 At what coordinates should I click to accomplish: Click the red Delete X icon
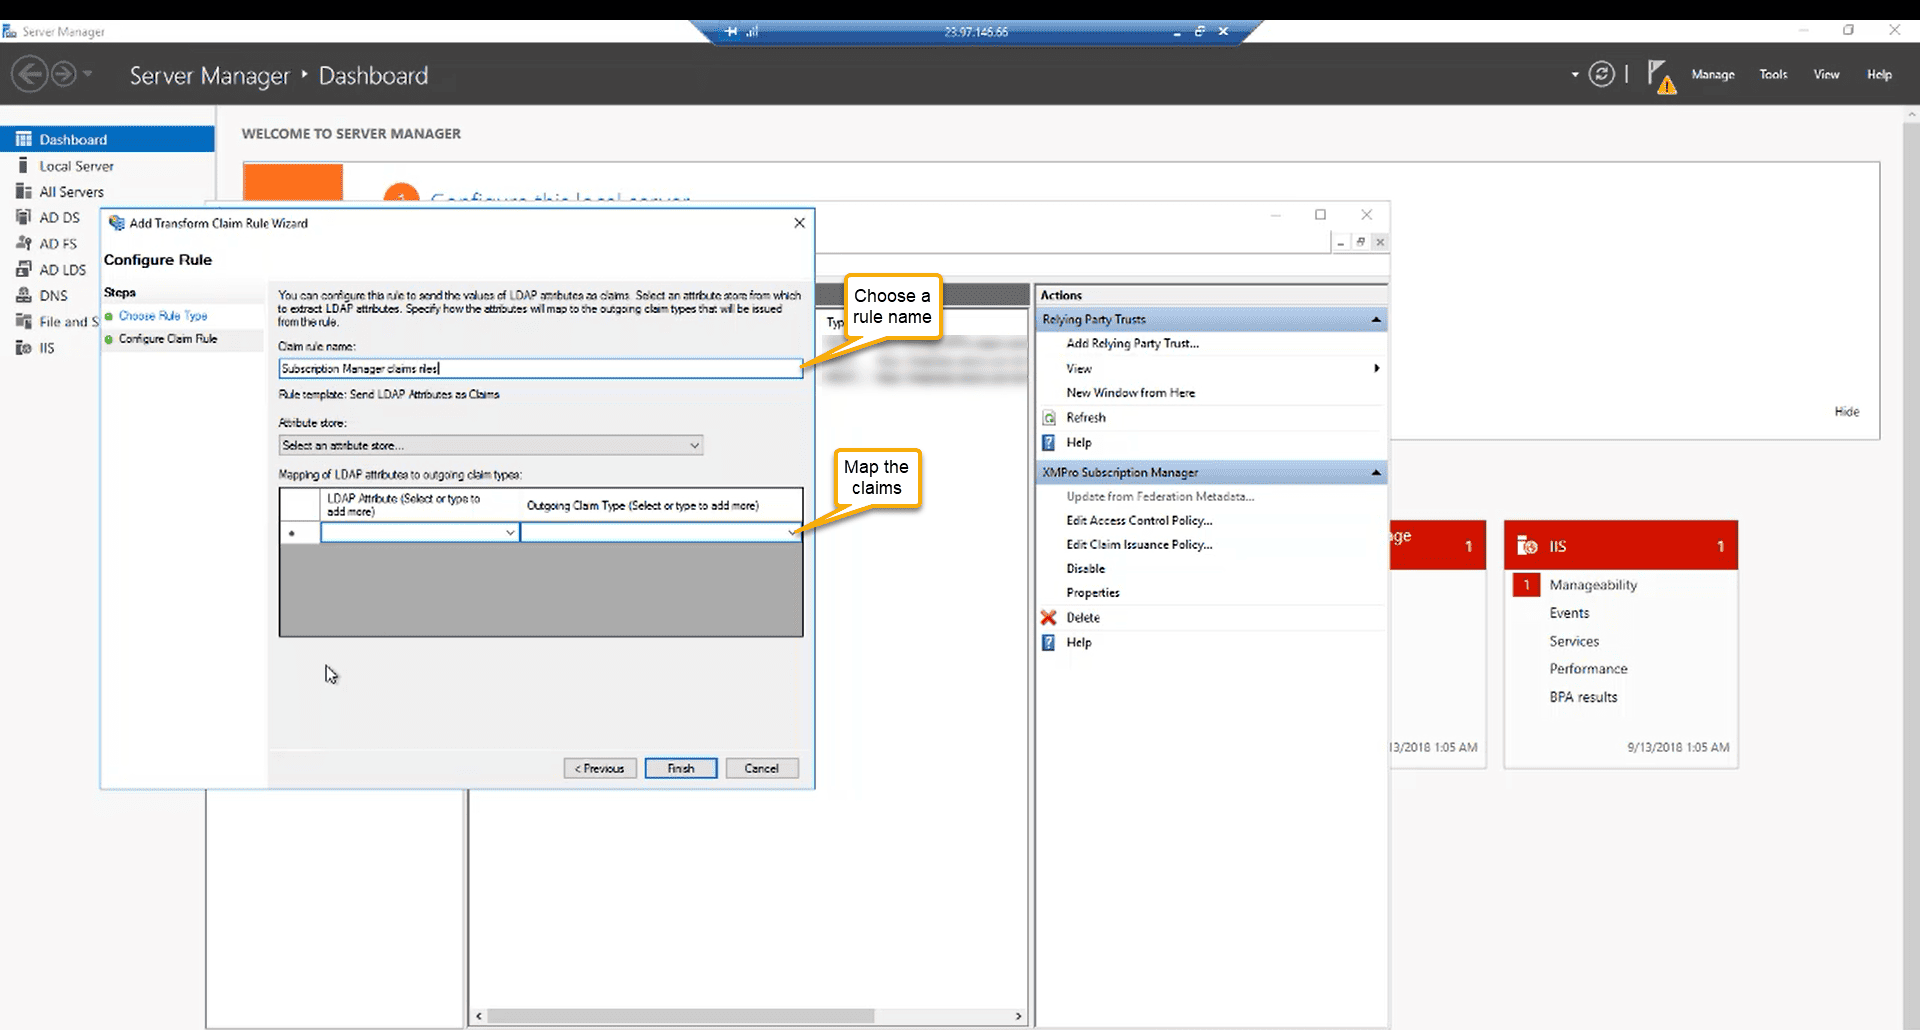pos(1048,618)
